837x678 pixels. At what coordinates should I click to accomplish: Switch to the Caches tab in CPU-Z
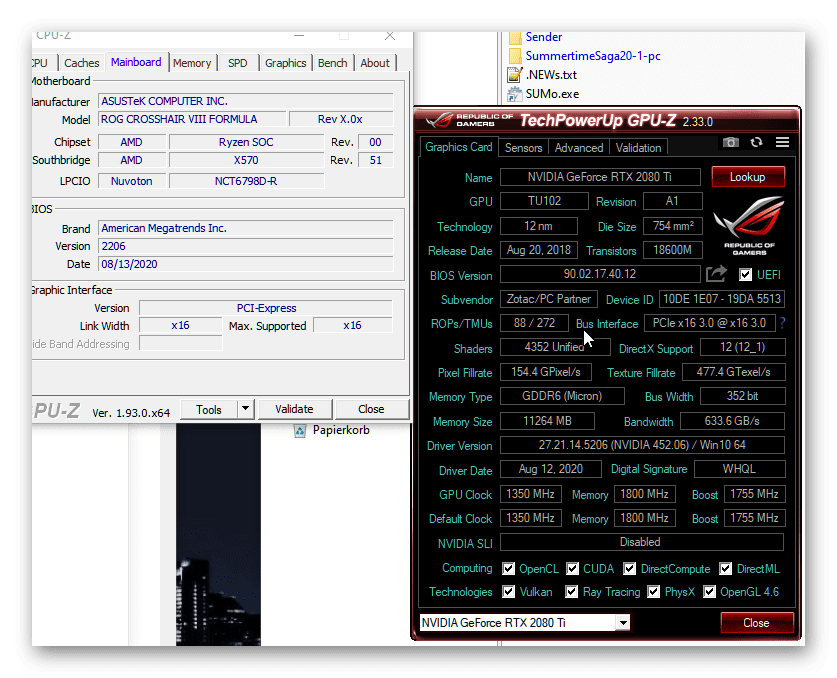(x=81, y=63)
